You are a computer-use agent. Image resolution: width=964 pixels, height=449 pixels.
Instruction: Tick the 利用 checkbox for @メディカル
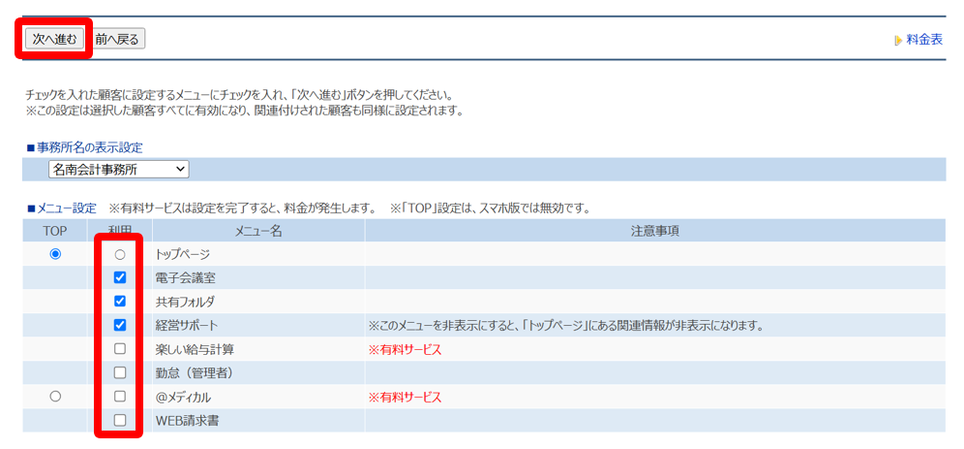click(x=120, y=397)
